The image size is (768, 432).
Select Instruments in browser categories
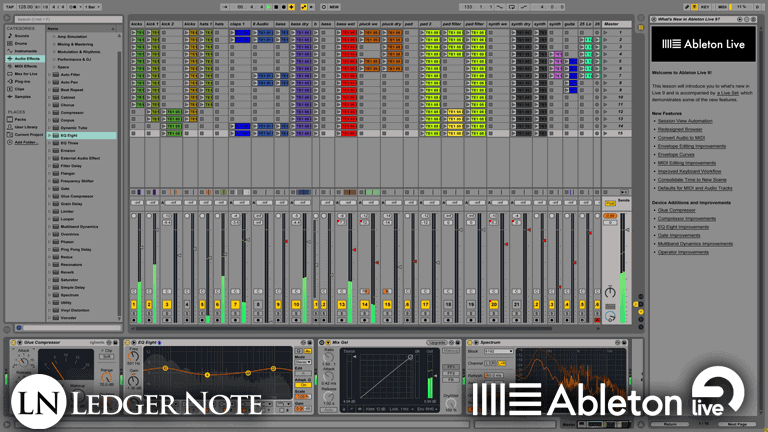click(x=25, y=51)
